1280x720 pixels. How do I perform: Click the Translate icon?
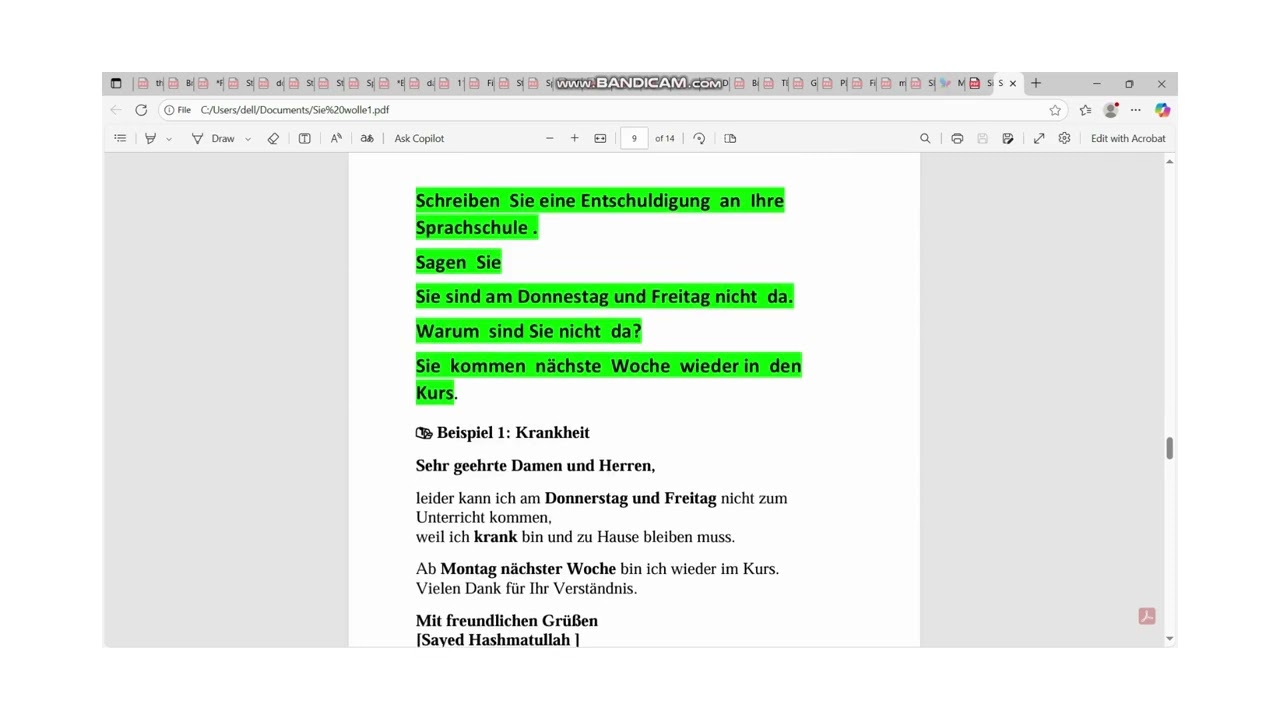point(367,138)
